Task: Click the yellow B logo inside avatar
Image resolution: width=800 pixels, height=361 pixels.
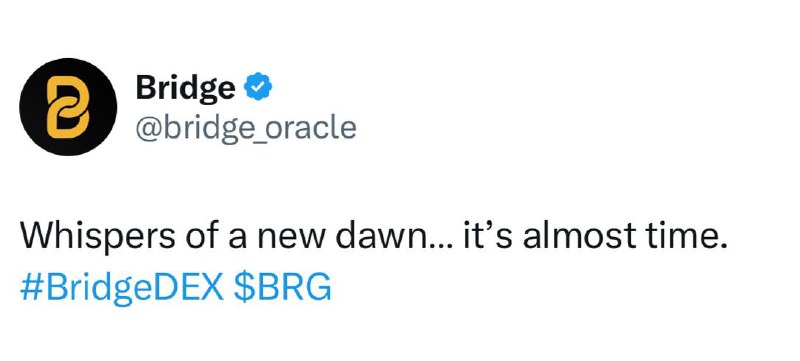Action: (68, 107)
